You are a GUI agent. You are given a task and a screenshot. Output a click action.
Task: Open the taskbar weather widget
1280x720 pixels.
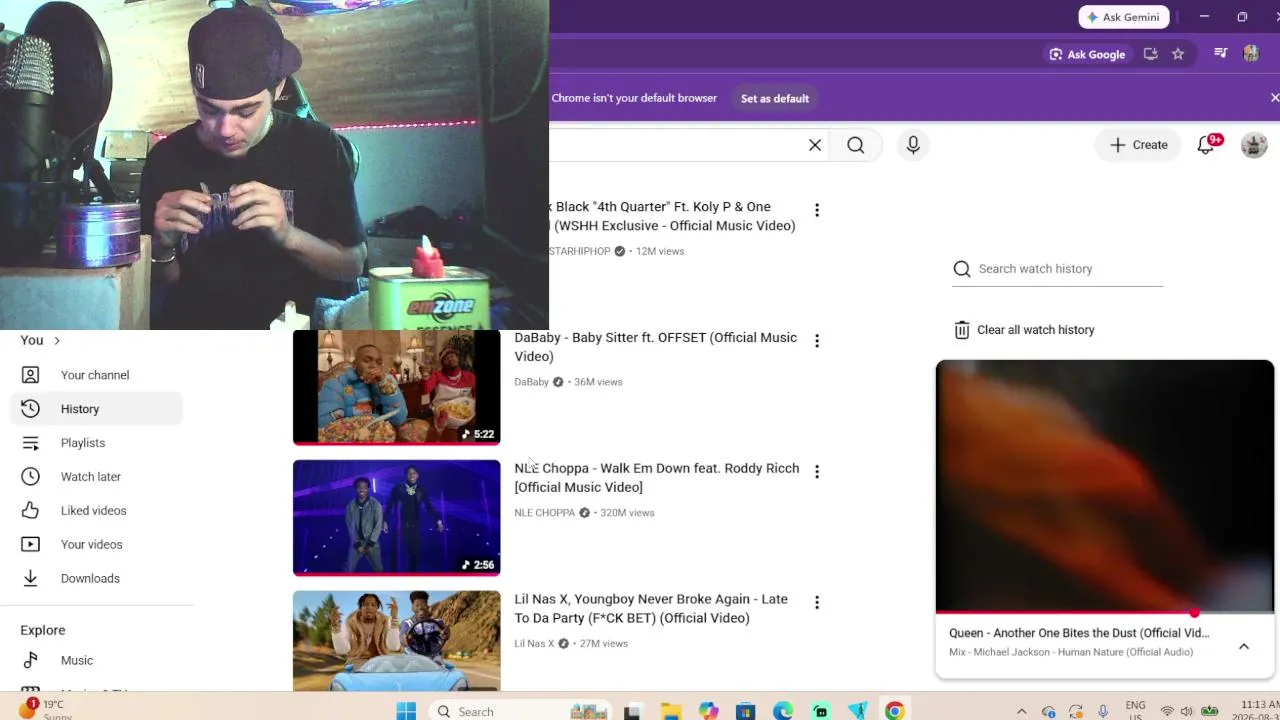coord(45,709)
